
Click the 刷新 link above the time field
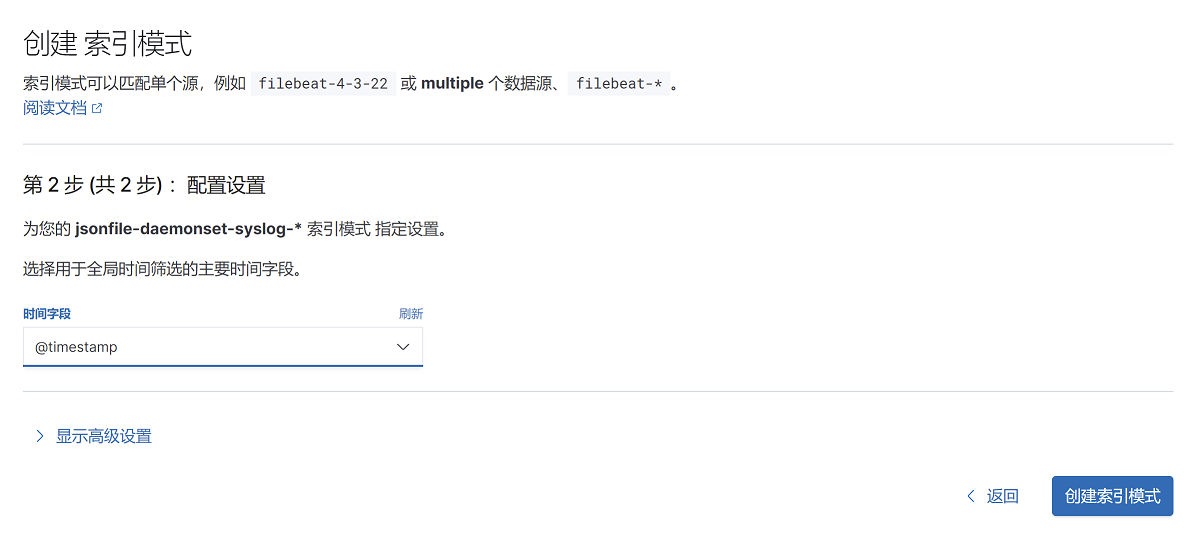pyautogui.click(x=410, y=314)
